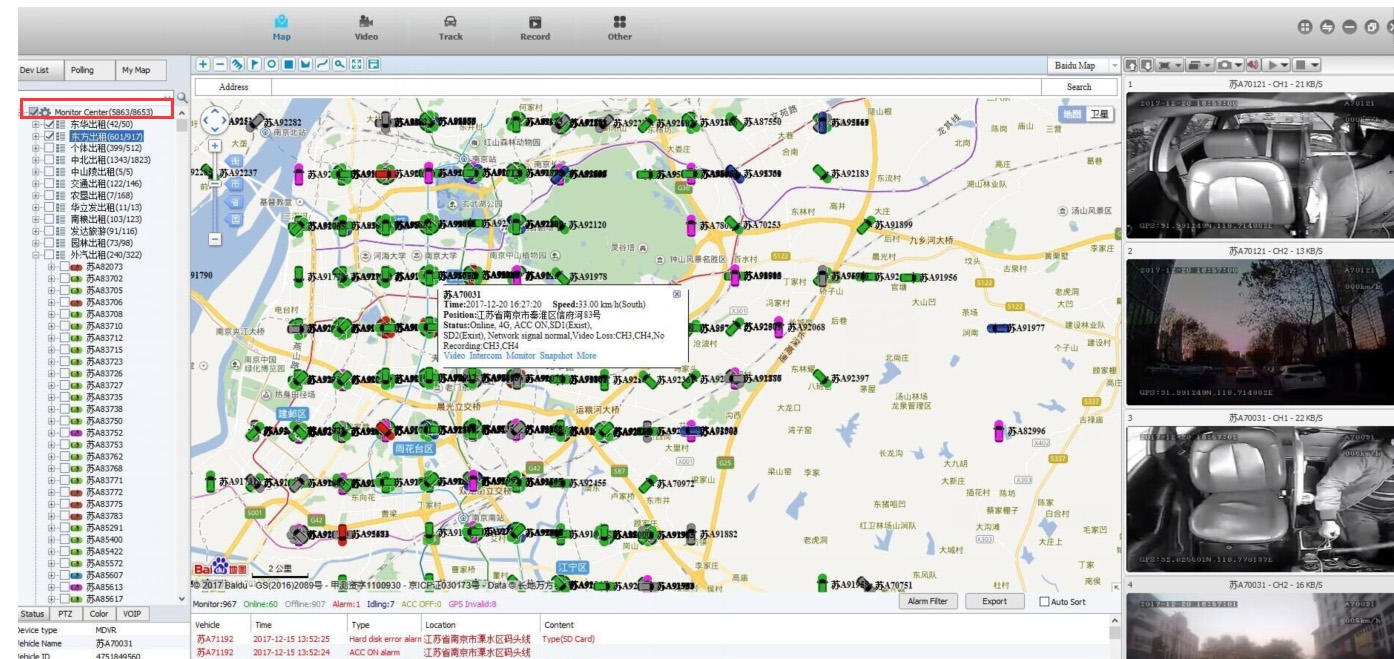Switch to the Track view
1394x659 pixels.
point(451,27)
